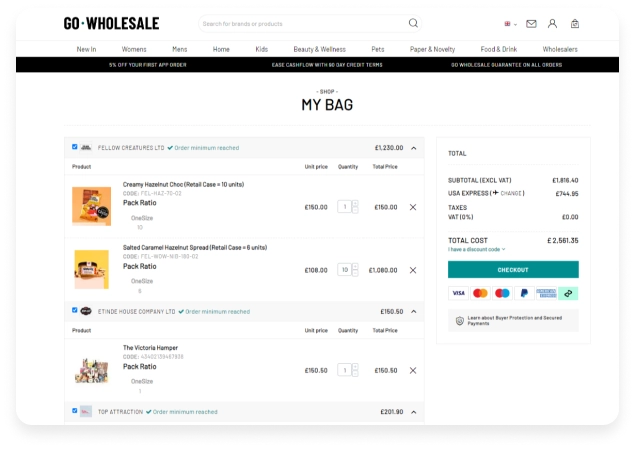This screenshot has height=449, width=635.
Task: Toggle the Fellow Creatures Ltd checkbox
Action: [x=75, y=147]
